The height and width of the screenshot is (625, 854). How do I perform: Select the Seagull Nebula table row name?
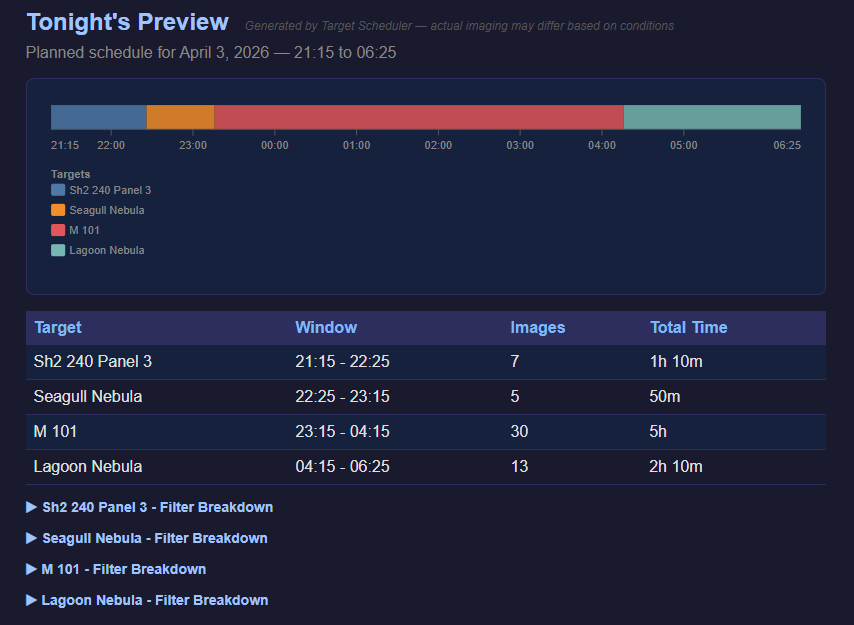pos(88,397)
